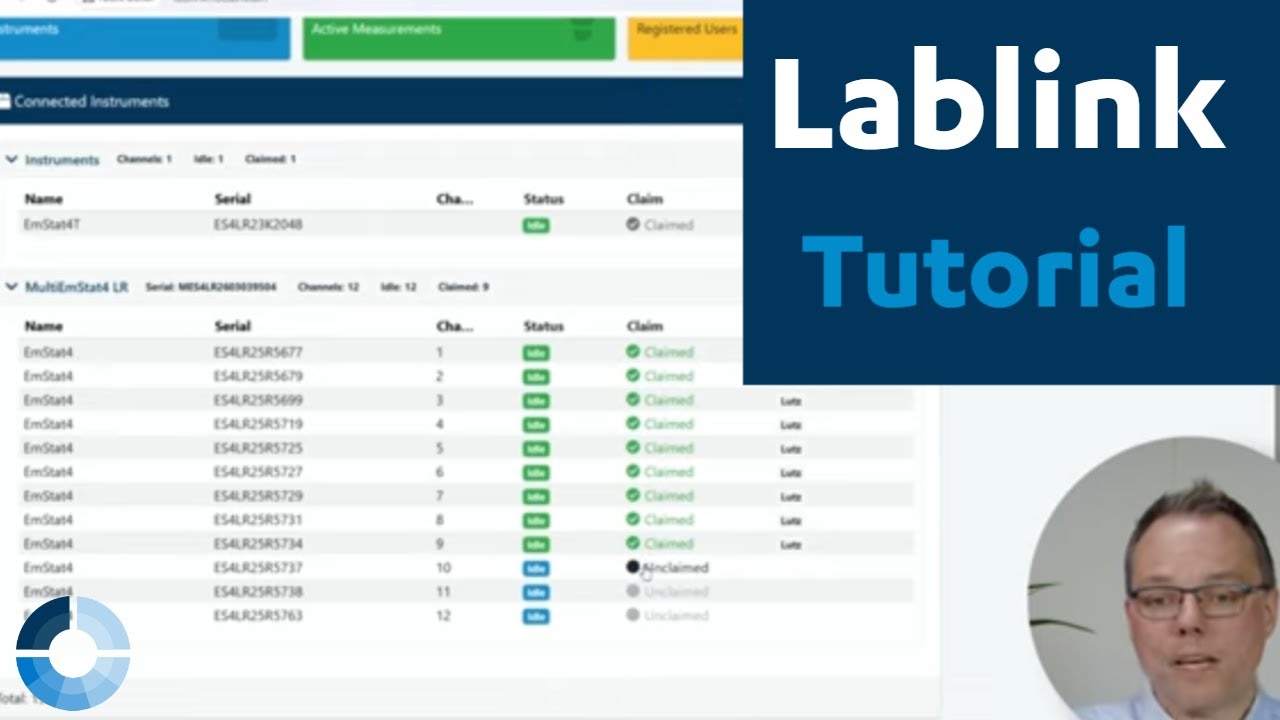The width and height of the screenshot is (1280, 720).
Task: Click the Claimed: 9 summary in MultiEmStat4 header
Action: [463, 287]
